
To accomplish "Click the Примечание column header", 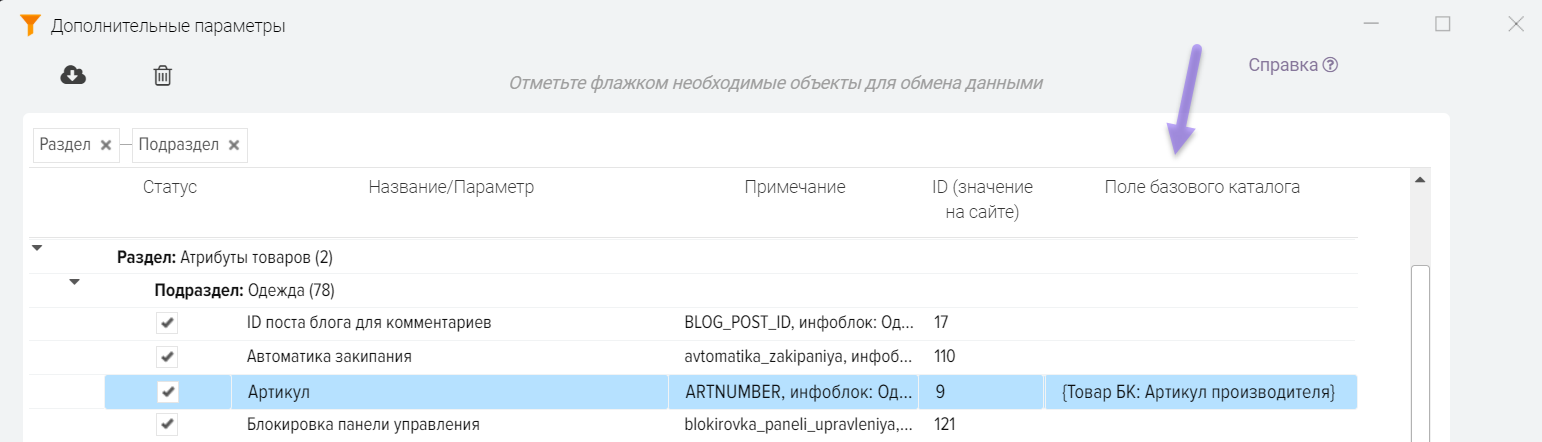I will tap(795, 187).
